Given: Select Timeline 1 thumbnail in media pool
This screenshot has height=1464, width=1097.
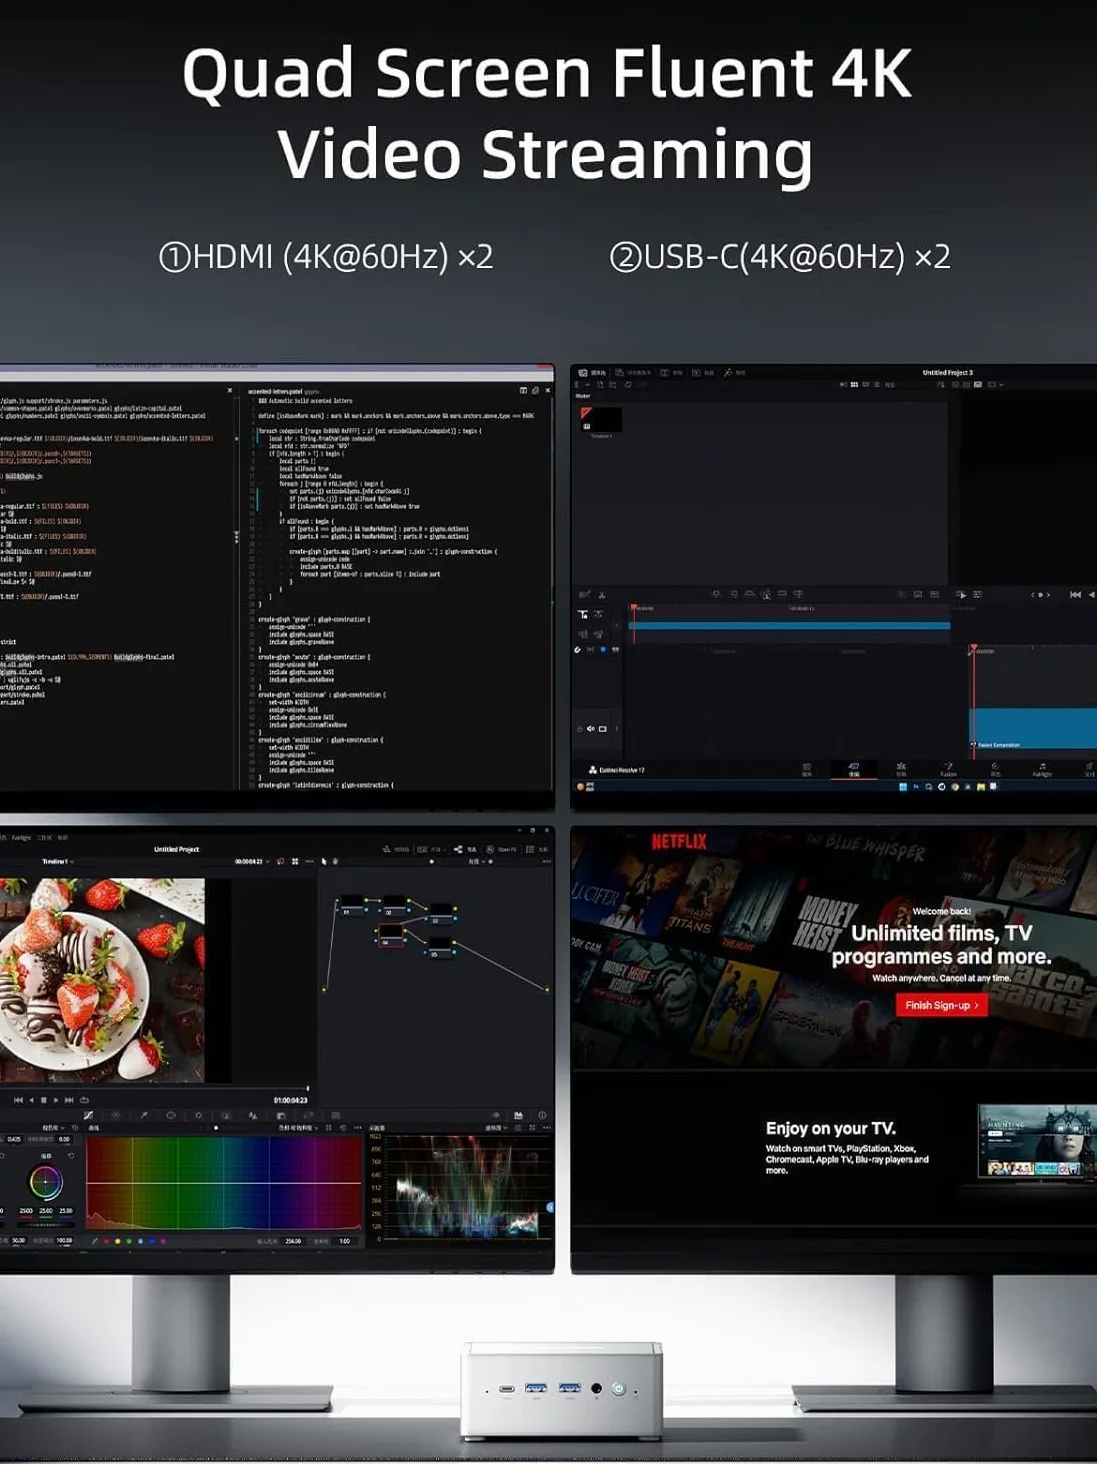Looking at the screenshot, I should coord(600,421).
